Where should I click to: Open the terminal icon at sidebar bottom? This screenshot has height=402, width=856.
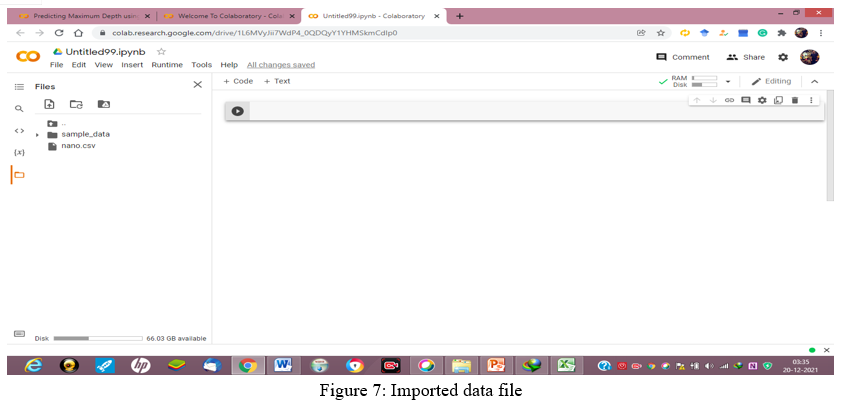pos(19,334)
